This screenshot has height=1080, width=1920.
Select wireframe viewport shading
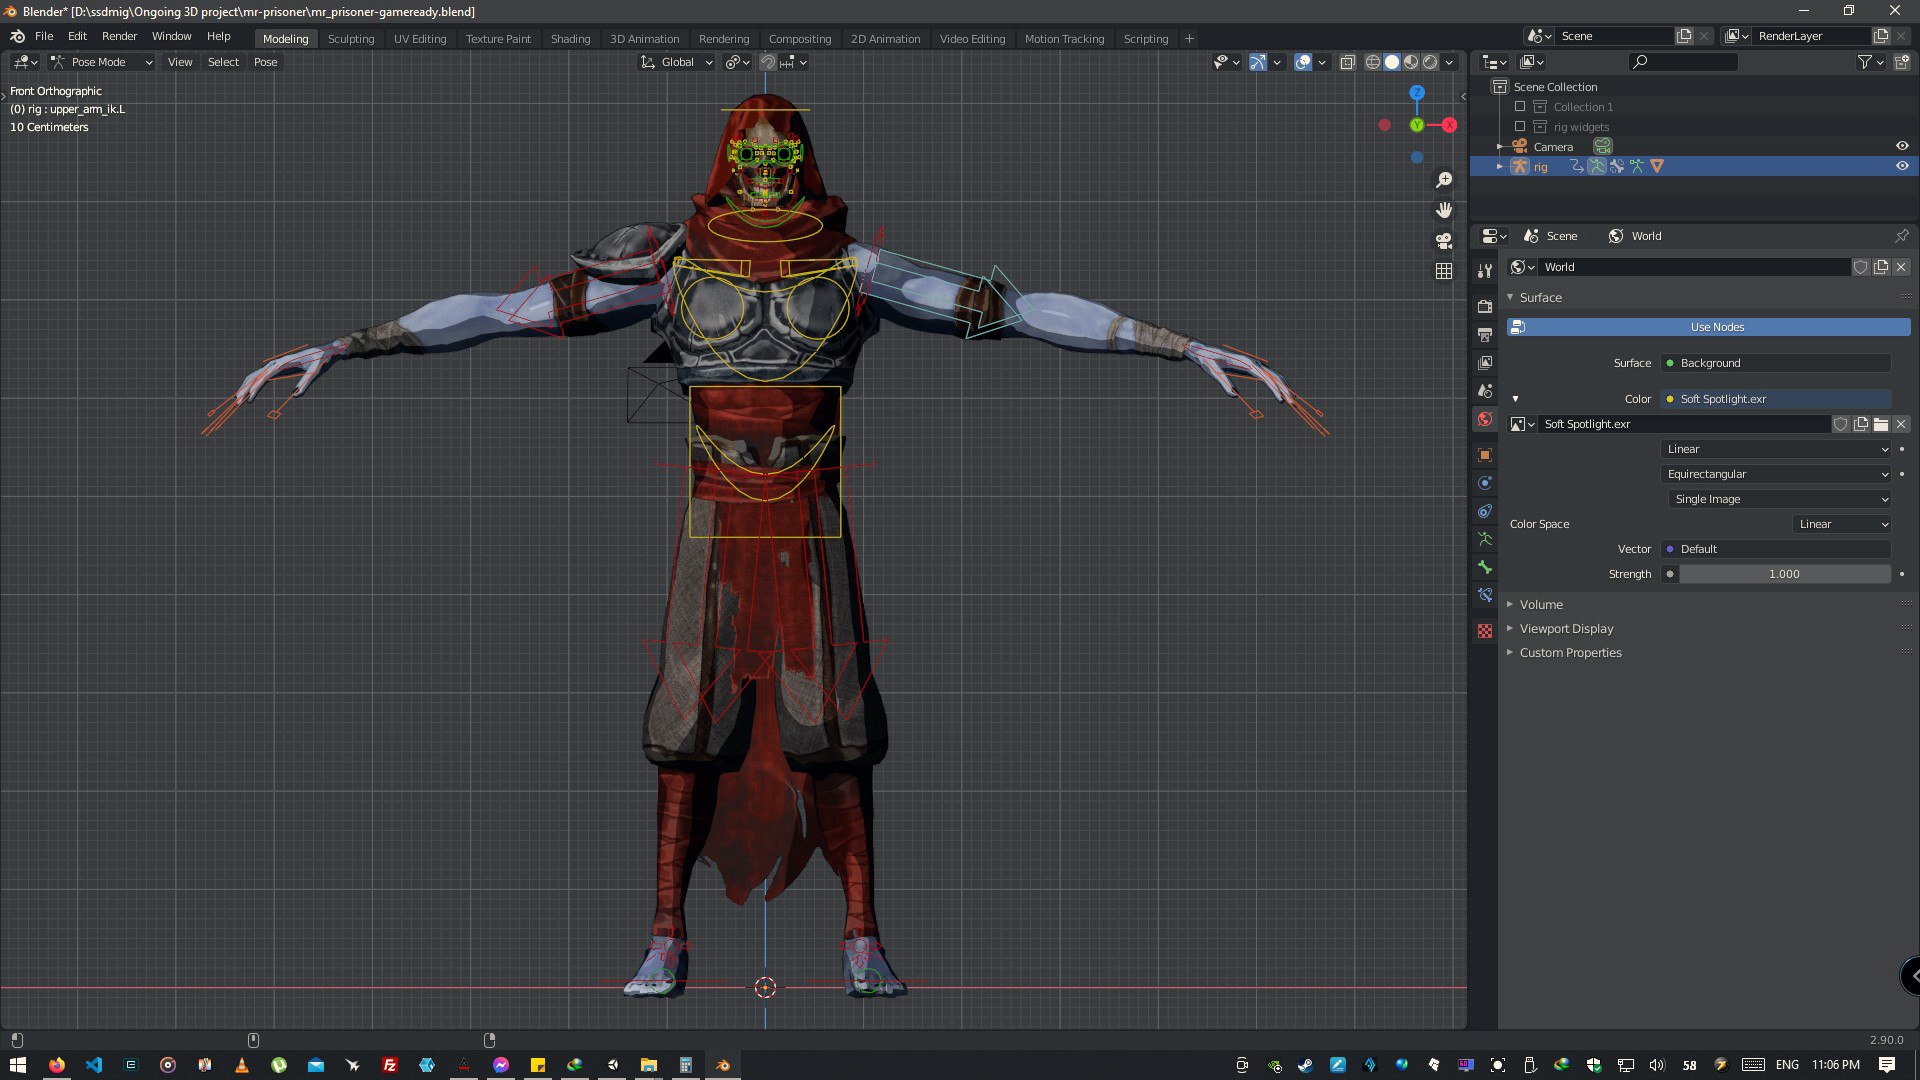[1373, 62]
